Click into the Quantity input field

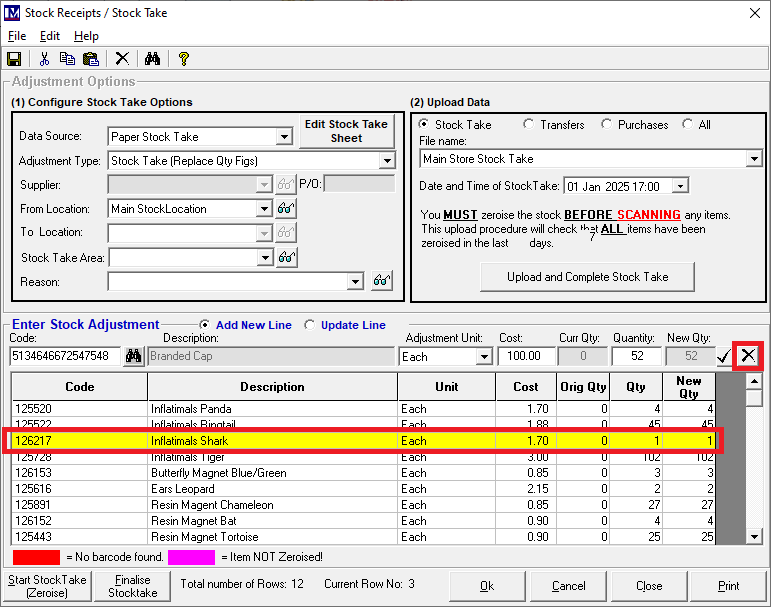636,356
